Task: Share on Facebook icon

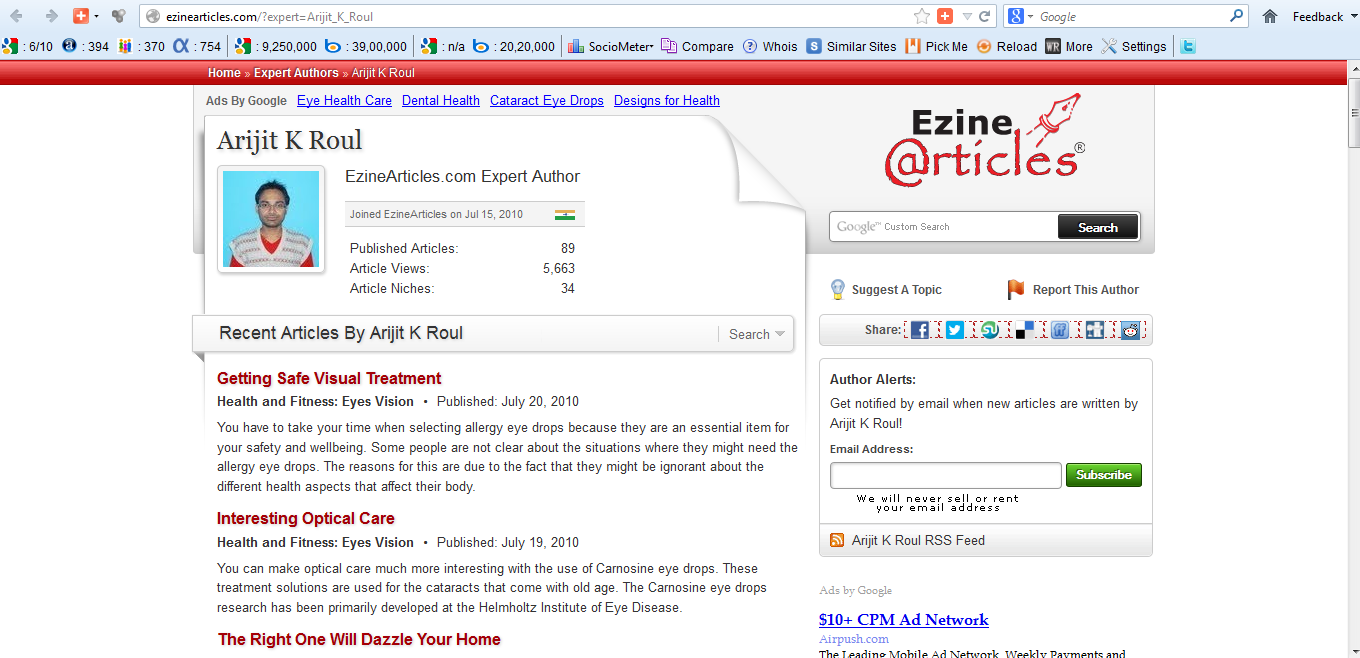Action: [920, 330]
